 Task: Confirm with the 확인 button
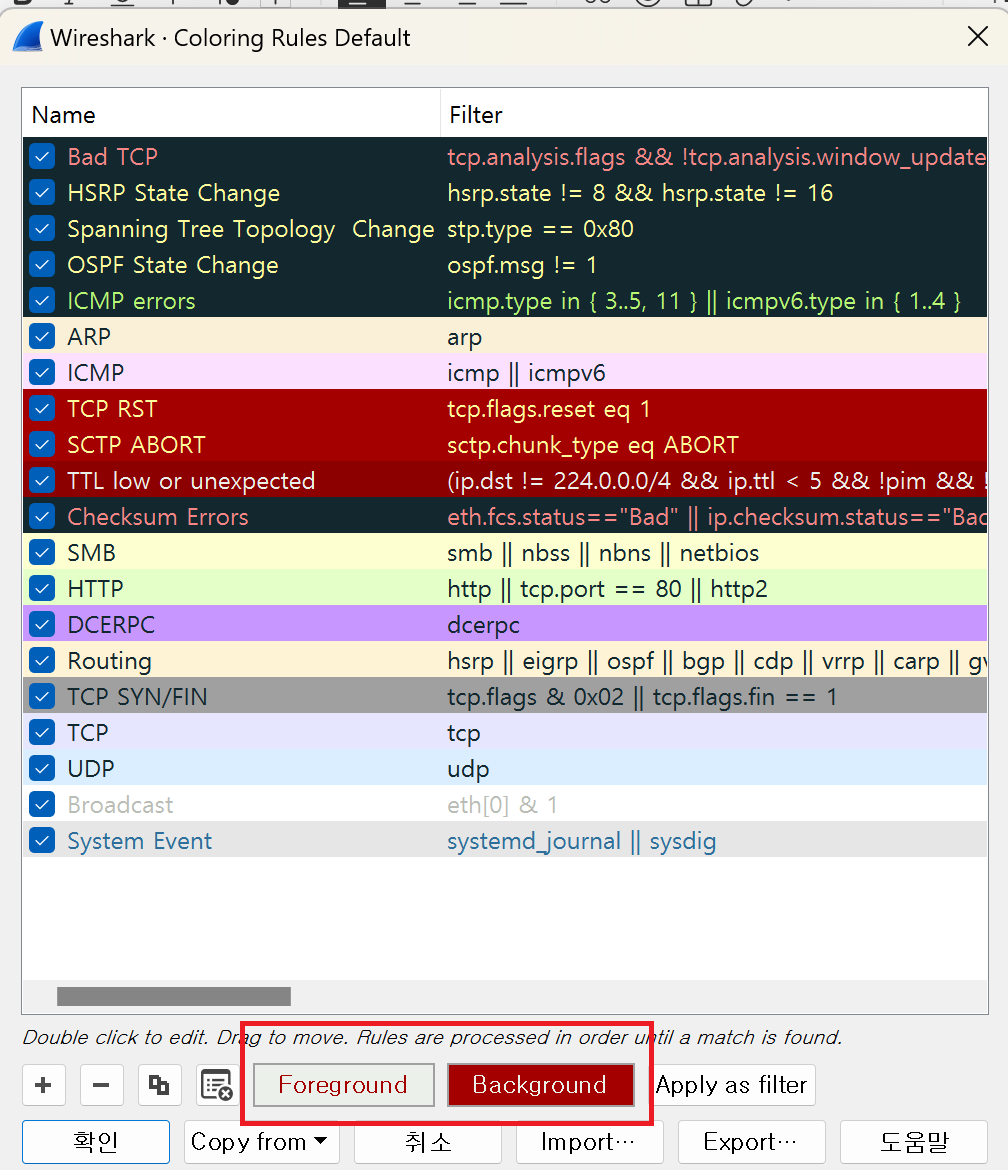96,1142
